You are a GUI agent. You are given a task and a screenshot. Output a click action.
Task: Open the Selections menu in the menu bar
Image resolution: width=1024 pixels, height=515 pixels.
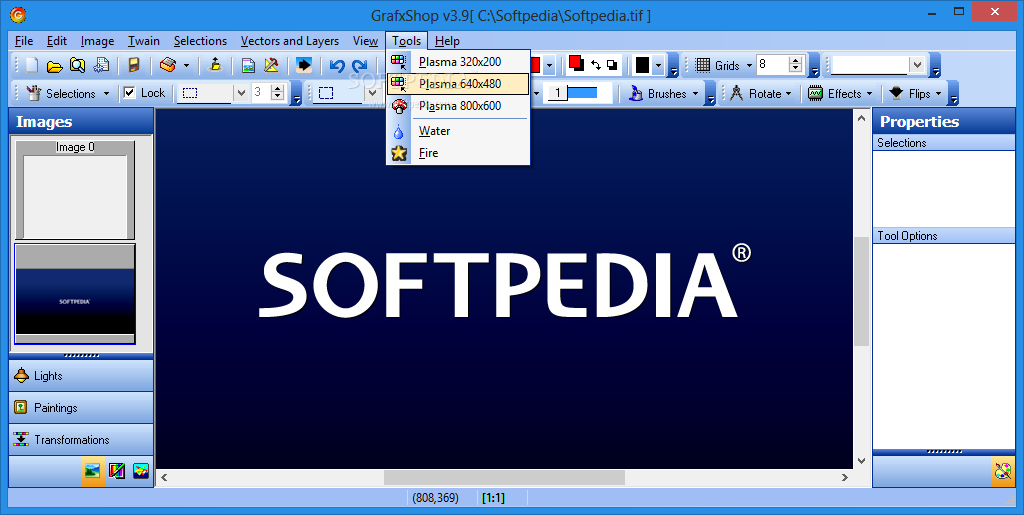(x=200, y=40)
